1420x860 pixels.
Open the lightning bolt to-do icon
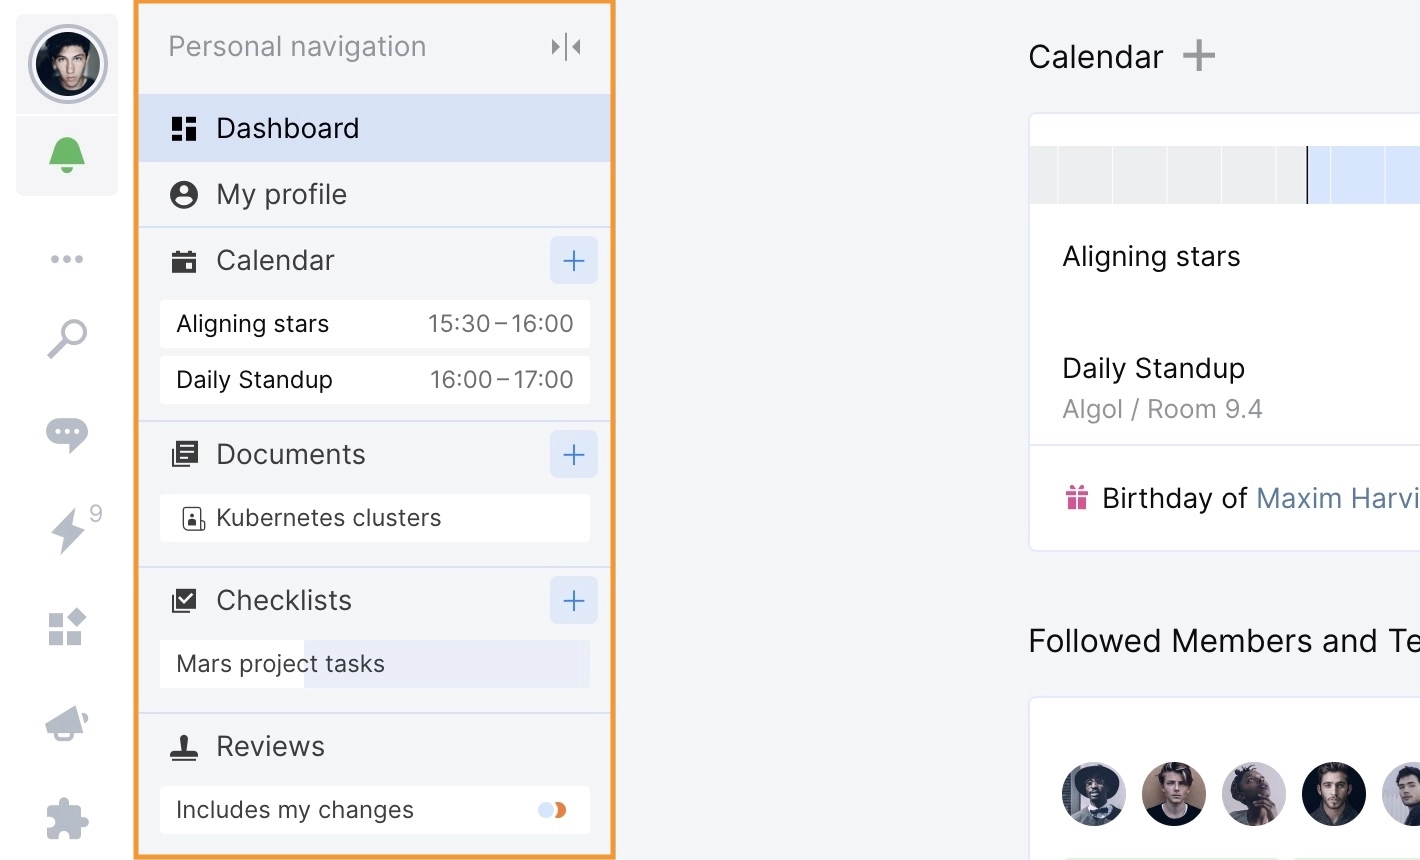pos(68,529)
